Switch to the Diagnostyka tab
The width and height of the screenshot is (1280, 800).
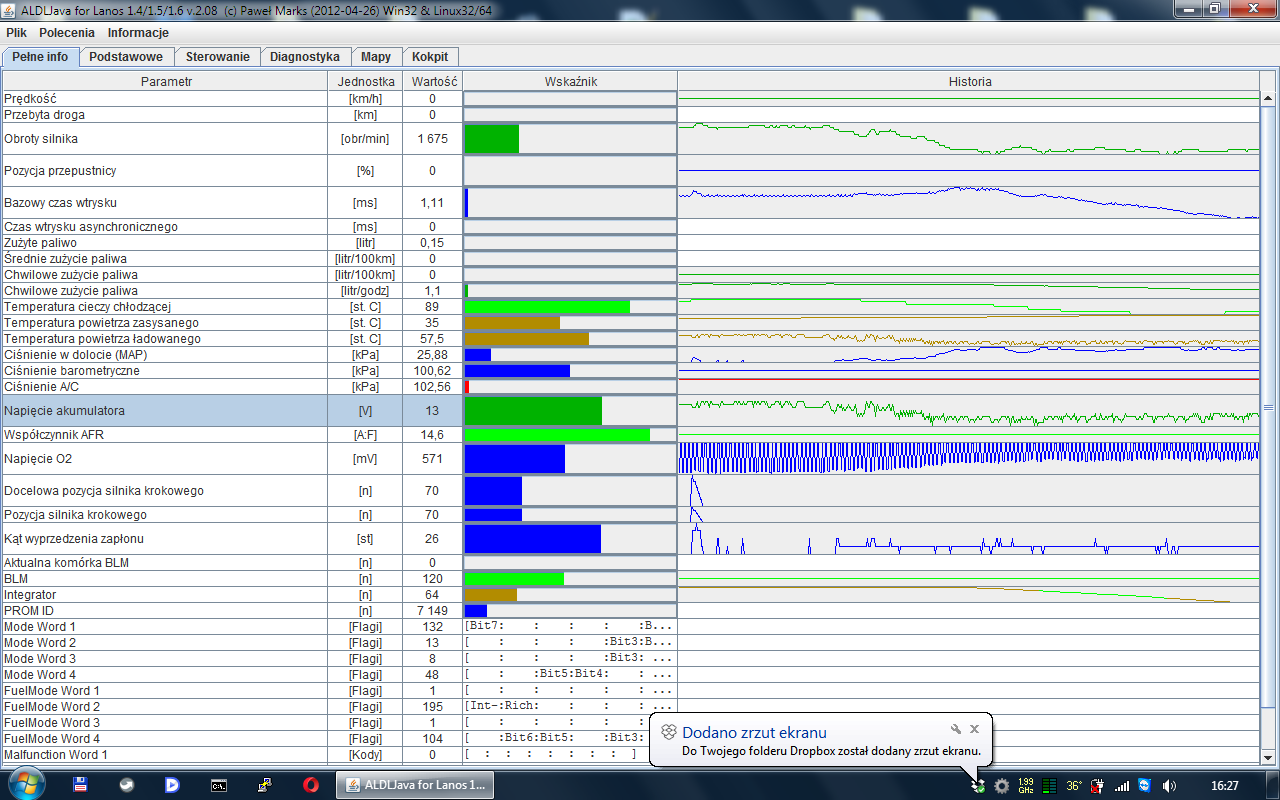tap(305, 57)
